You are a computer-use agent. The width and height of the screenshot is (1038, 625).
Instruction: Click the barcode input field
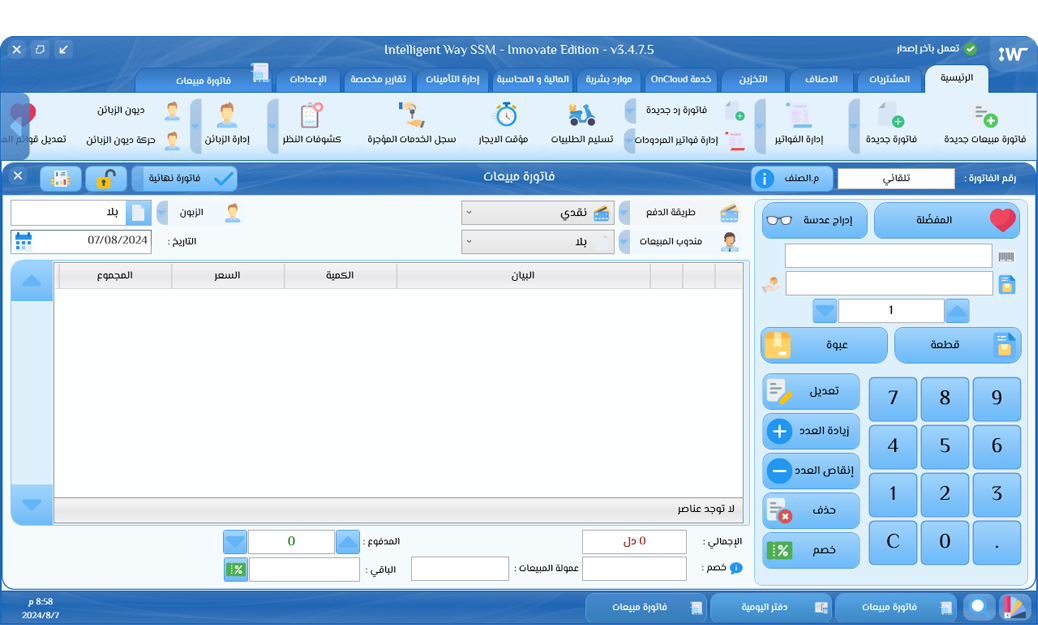pos(888,256)
